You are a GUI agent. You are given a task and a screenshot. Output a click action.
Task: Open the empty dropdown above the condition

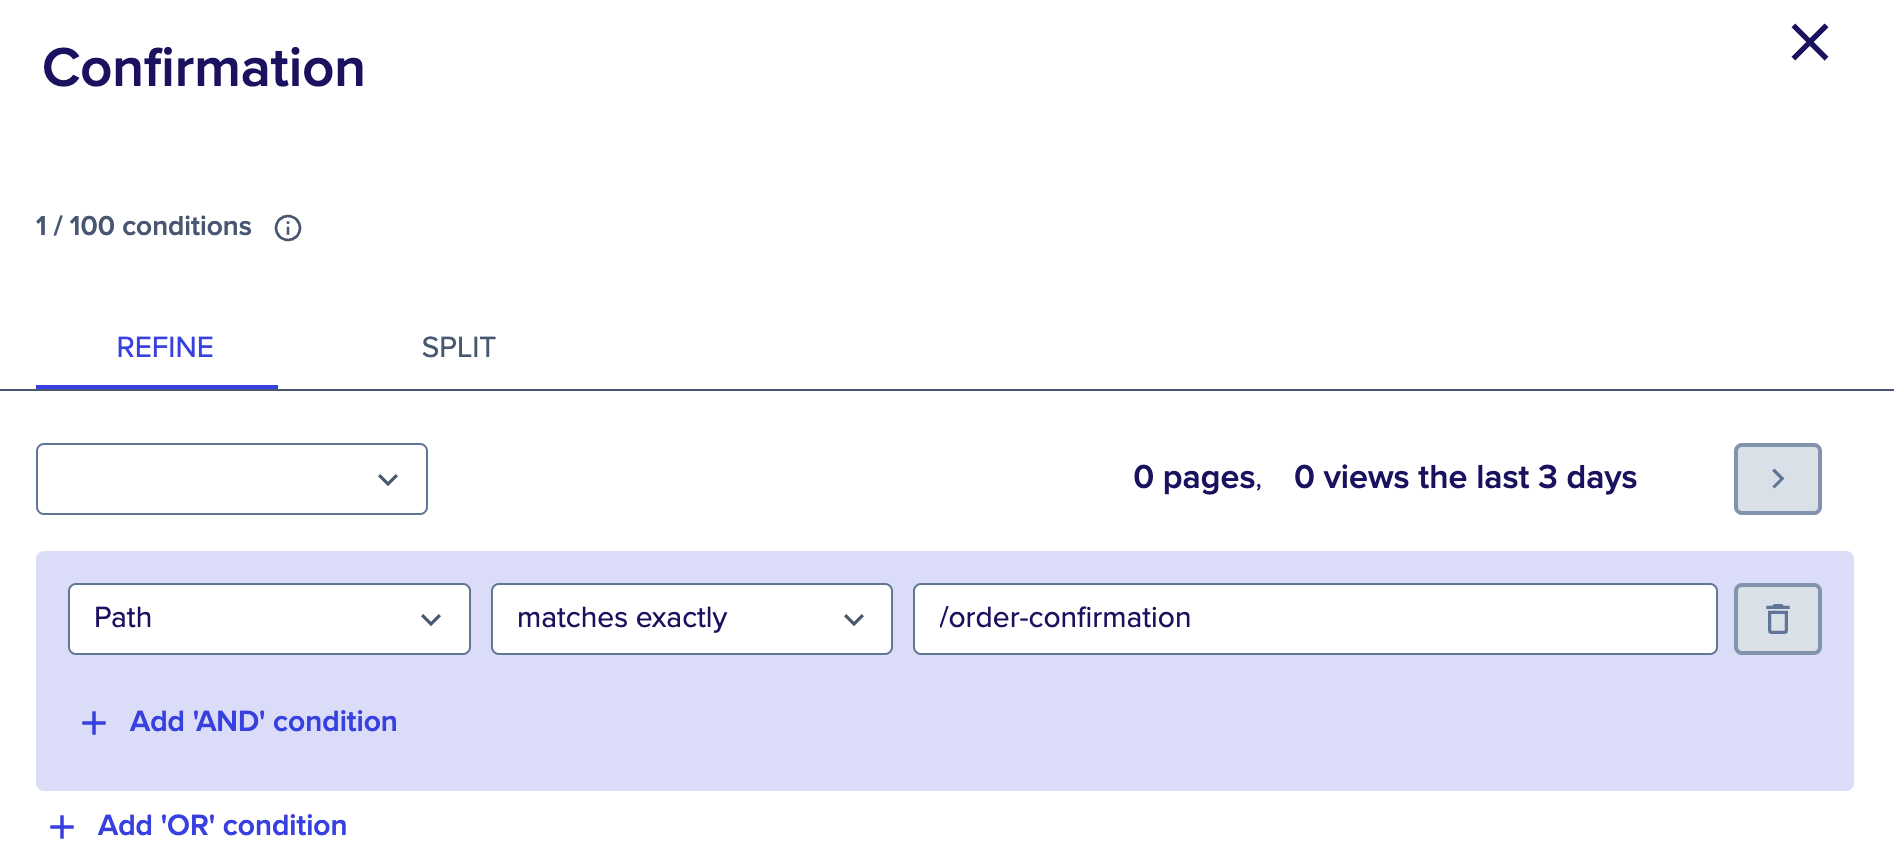232,479
